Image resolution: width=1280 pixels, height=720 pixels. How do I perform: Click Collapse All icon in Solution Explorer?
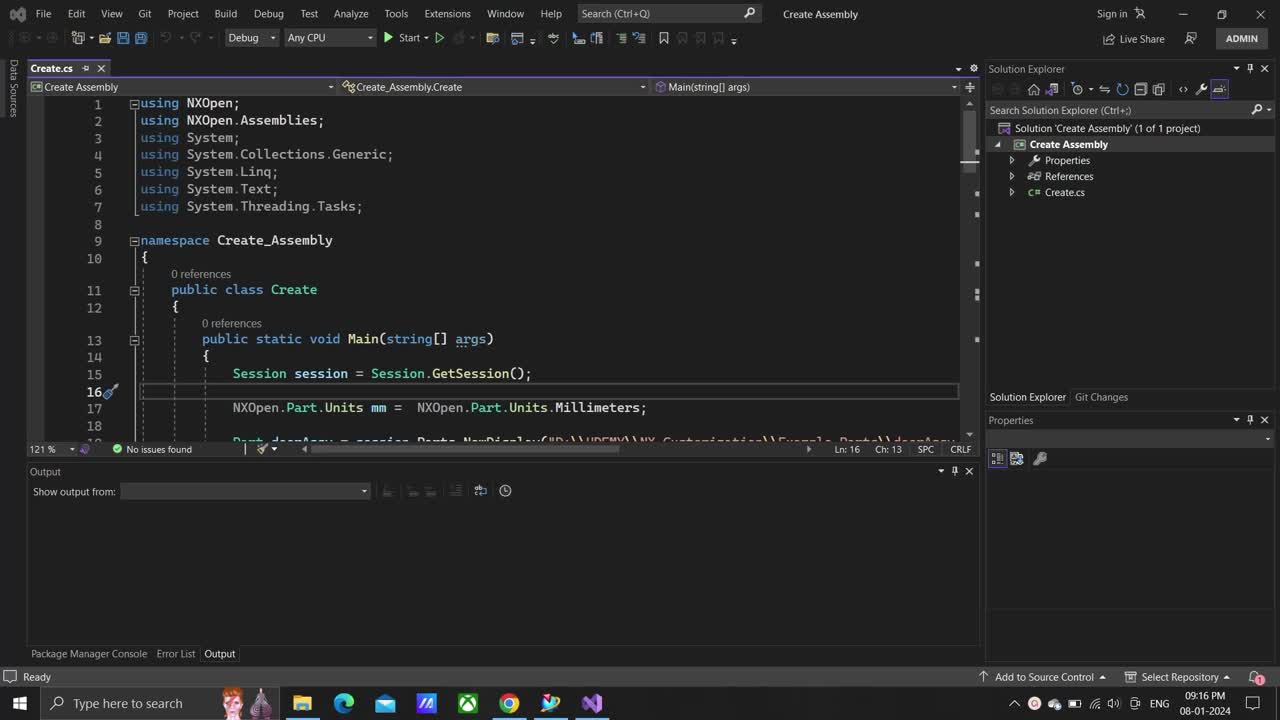click(1140, 89)
